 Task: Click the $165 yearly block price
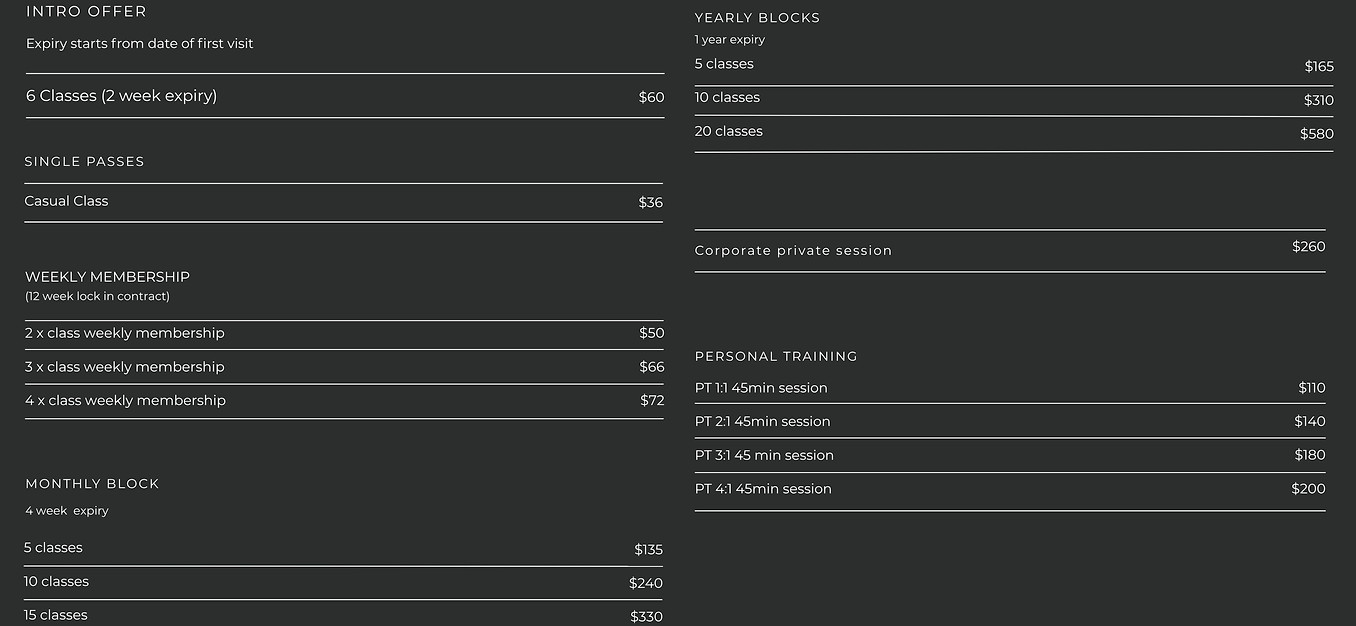(x=1319, y=67)
